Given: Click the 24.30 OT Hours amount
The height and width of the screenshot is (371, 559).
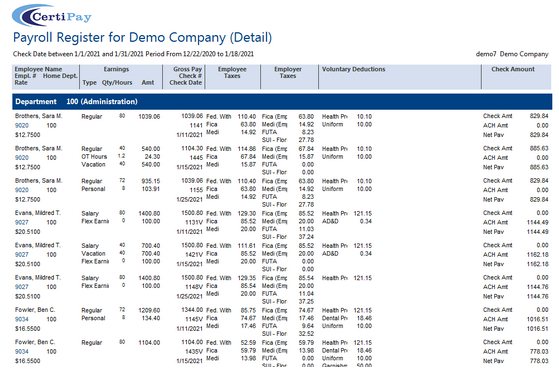Looking at the screenshot, I should (x=152, y=156).
